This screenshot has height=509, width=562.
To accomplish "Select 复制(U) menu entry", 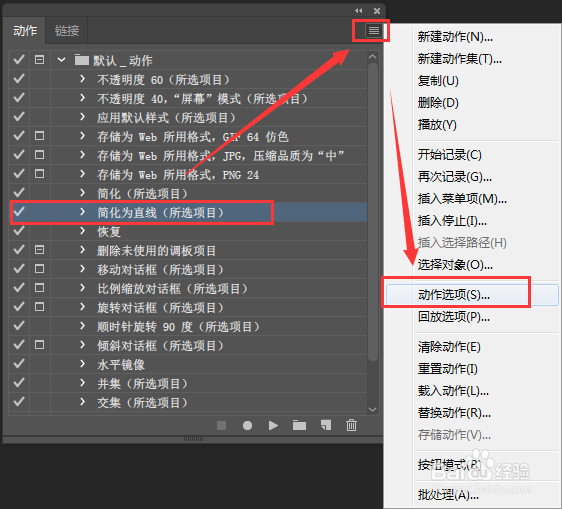I will (x=438, y=81).
